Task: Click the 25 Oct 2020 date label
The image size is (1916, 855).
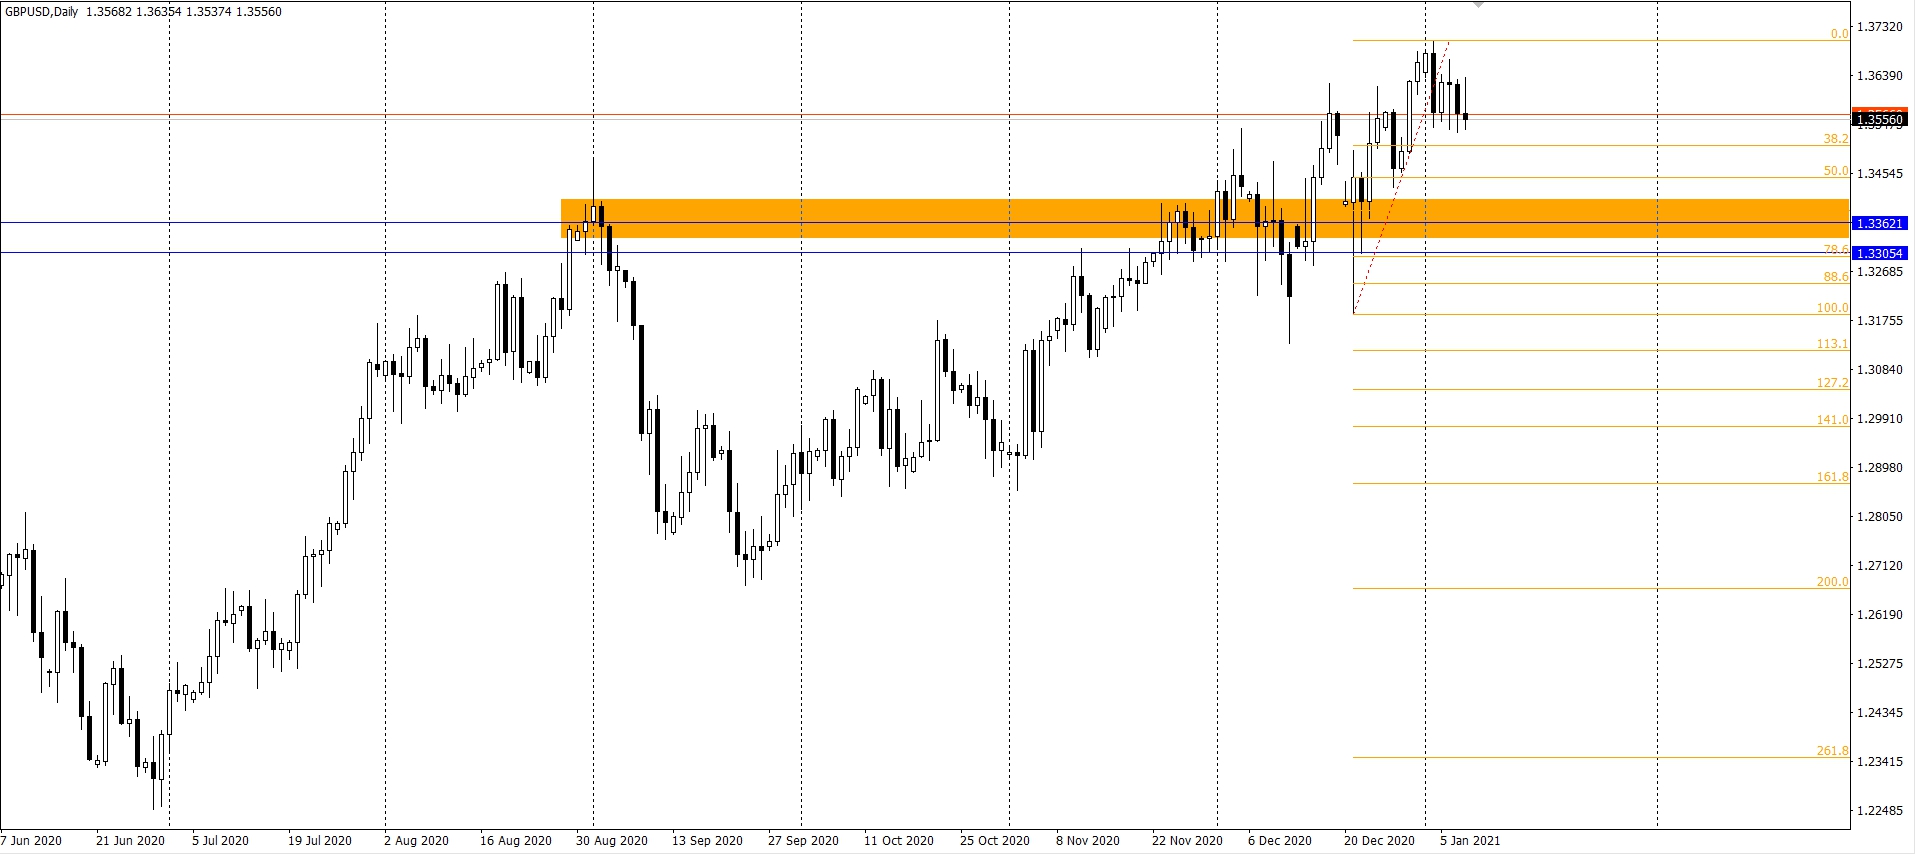Action: tap(994, 841)
